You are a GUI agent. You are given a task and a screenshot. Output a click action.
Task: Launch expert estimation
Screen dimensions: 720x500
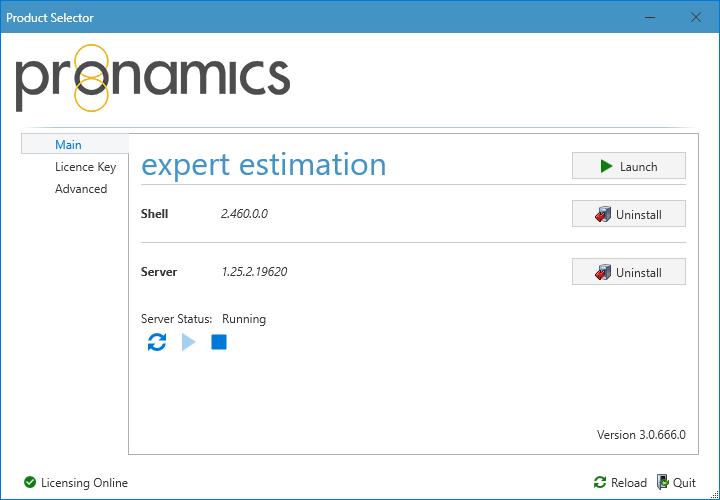(x=628, y=166)
